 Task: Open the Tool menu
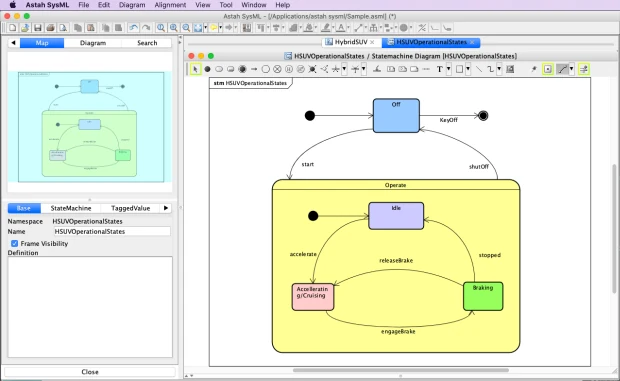(x=226, y=5)
